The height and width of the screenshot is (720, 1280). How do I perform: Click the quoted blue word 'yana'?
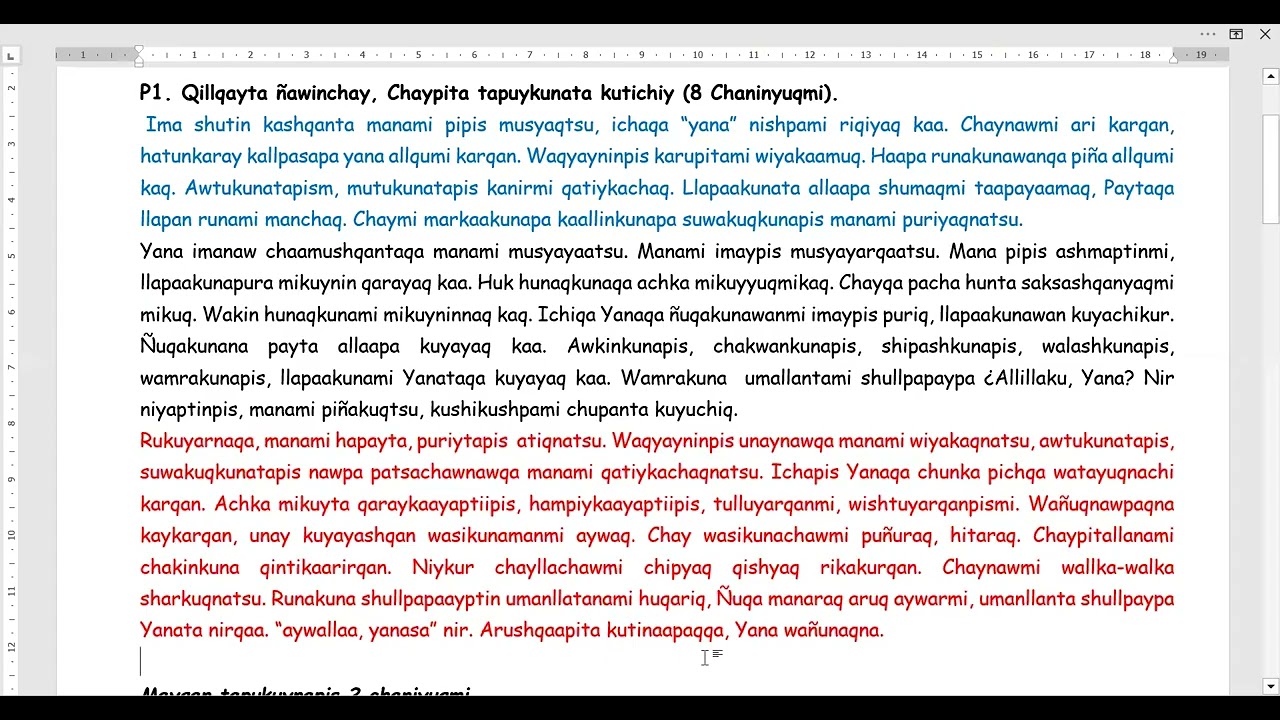point(707,125)
